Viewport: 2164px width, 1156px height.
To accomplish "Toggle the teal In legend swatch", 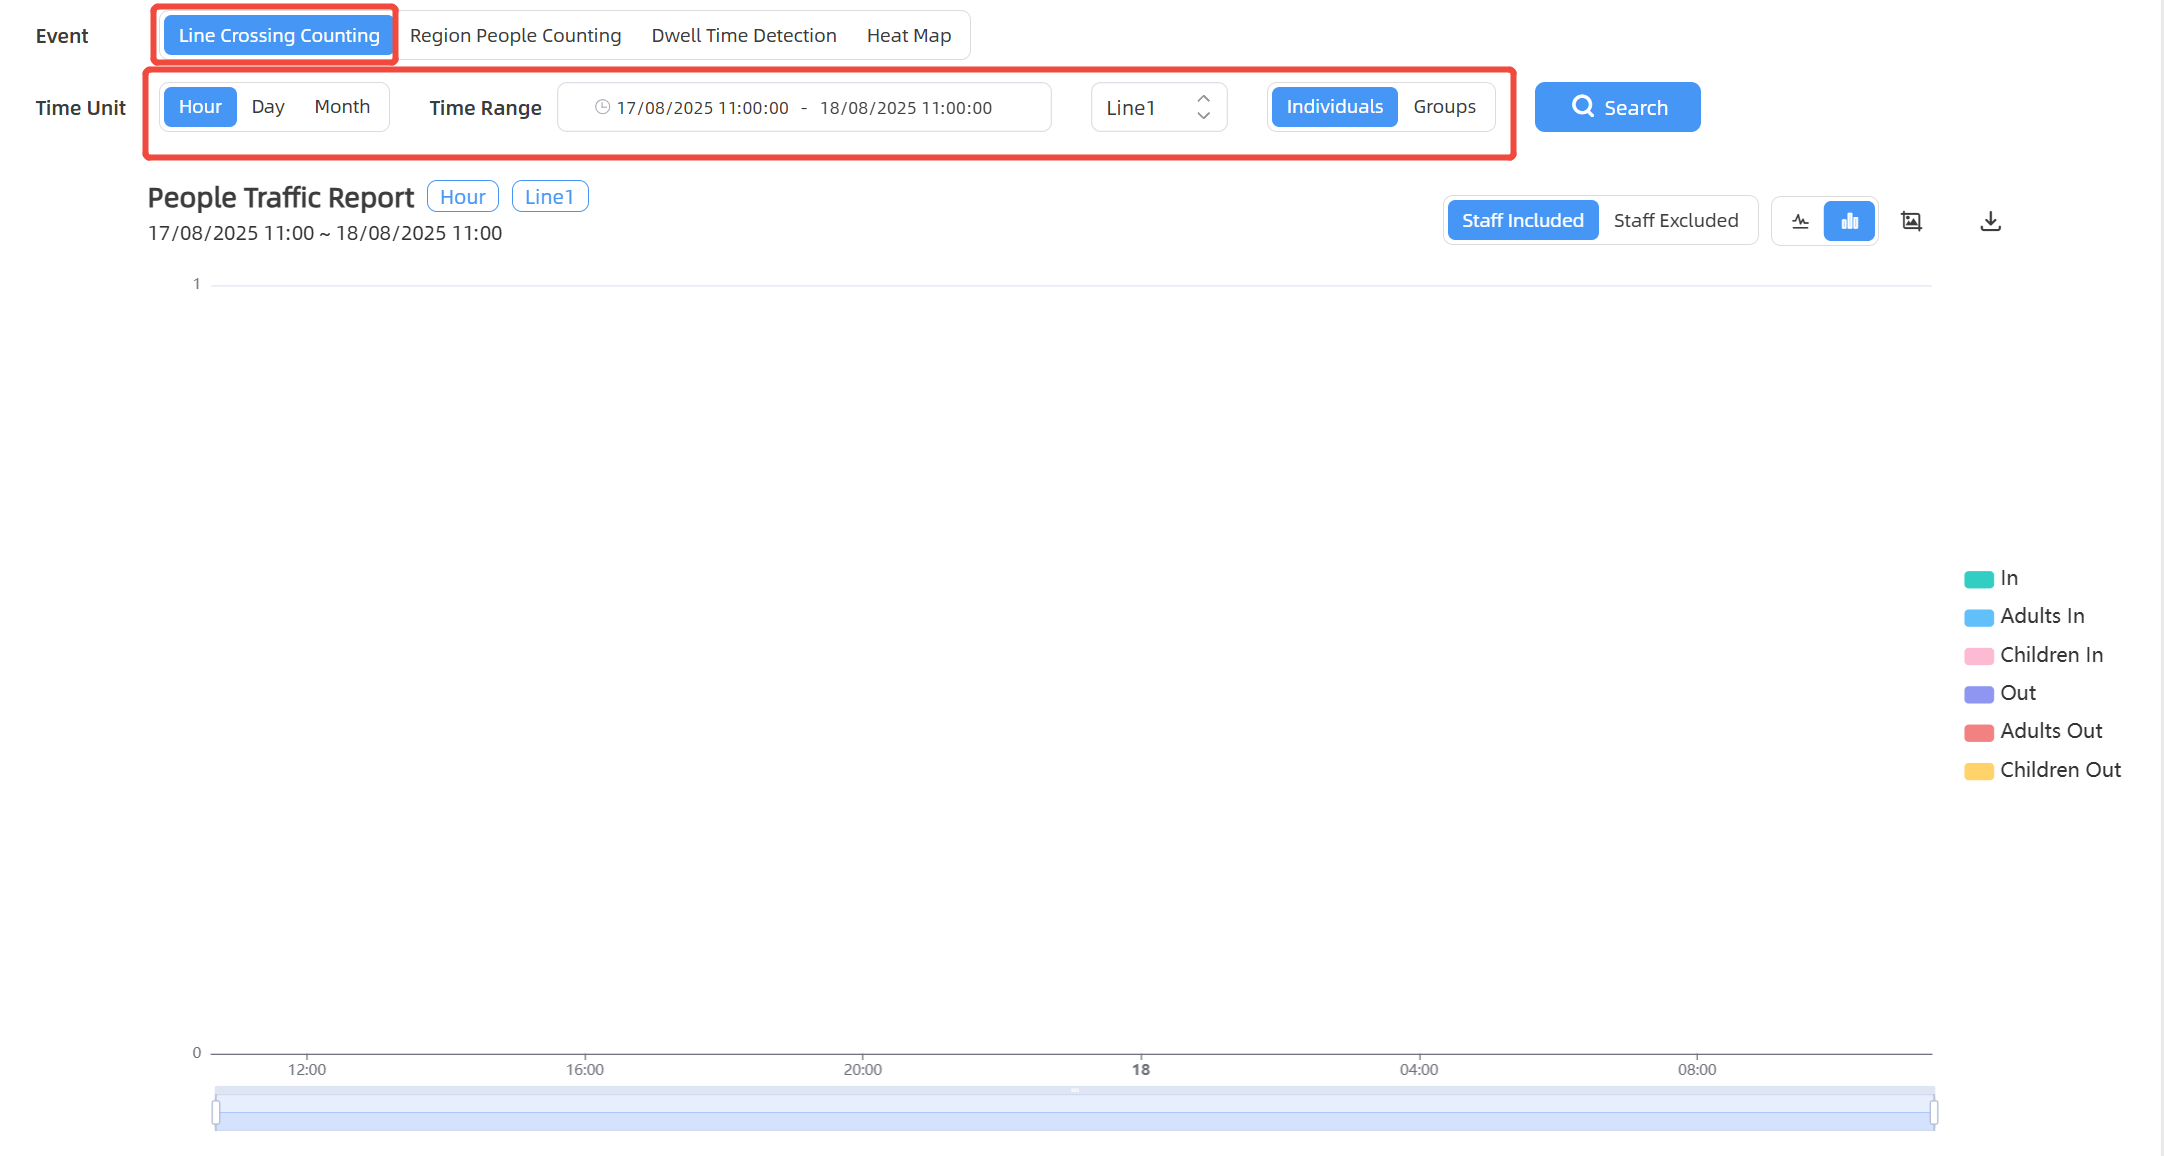I will click(1978, 579).
